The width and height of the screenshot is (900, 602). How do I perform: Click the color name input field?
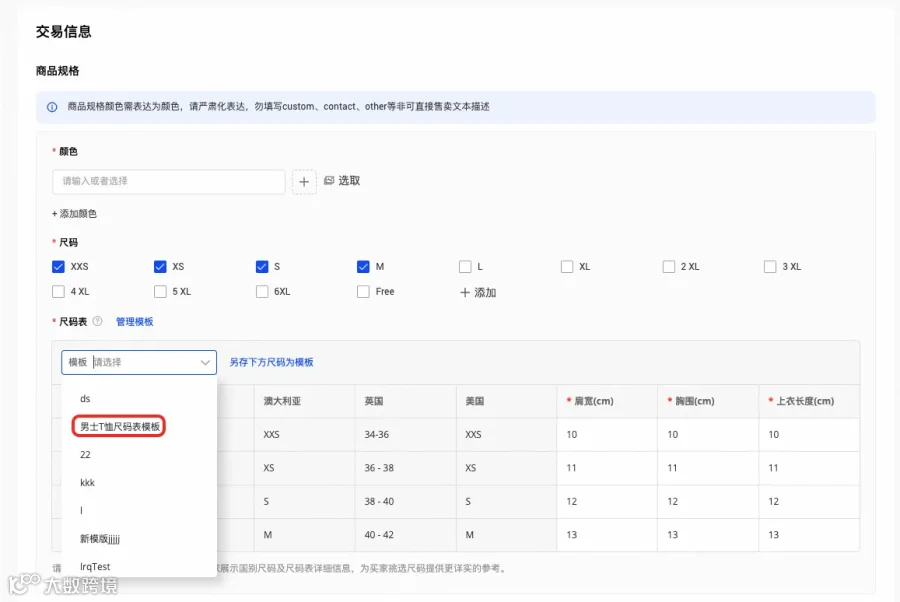coord(169,181)
